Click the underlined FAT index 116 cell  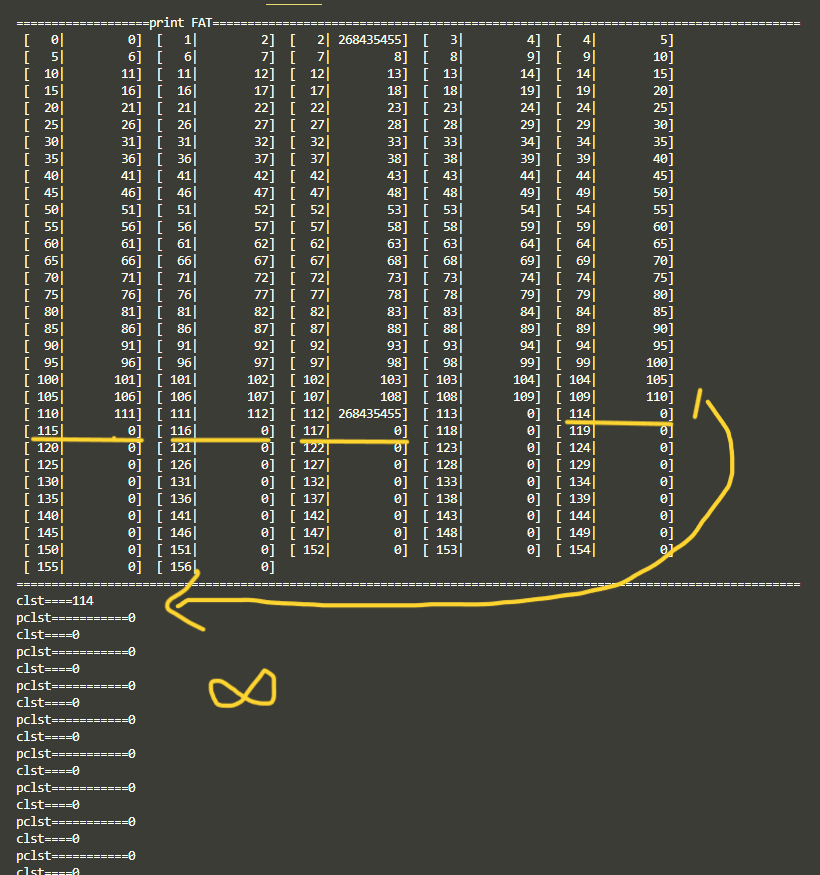tap(182, 431)
